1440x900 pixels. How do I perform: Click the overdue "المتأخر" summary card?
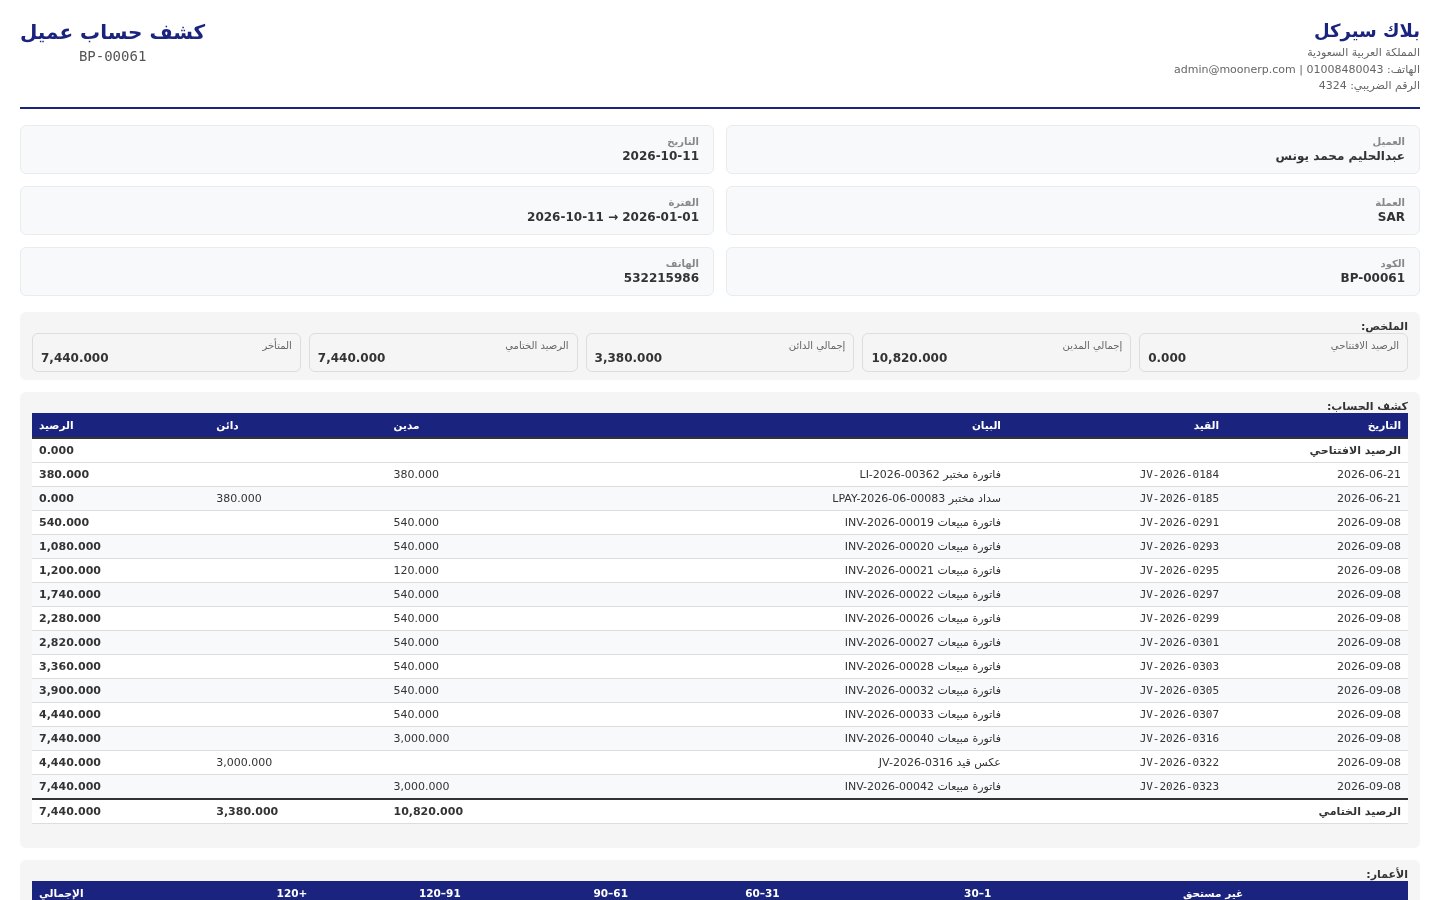coord(166,352)
